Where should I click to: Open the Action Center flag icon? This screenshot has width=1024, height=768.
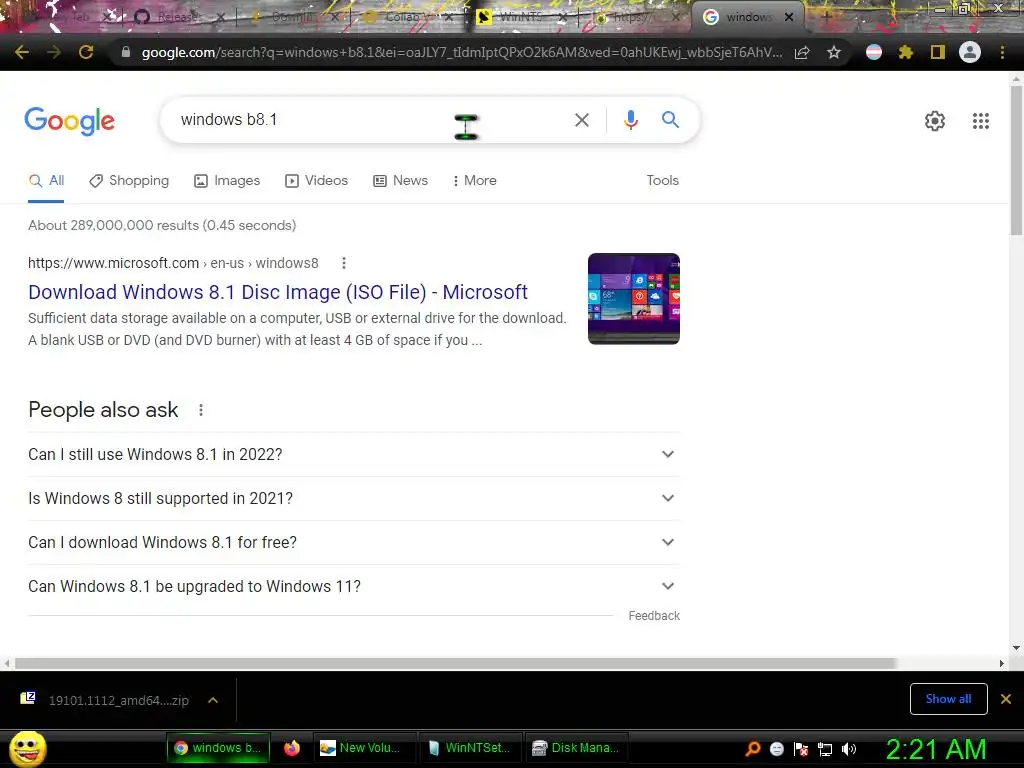click(801, 749)
